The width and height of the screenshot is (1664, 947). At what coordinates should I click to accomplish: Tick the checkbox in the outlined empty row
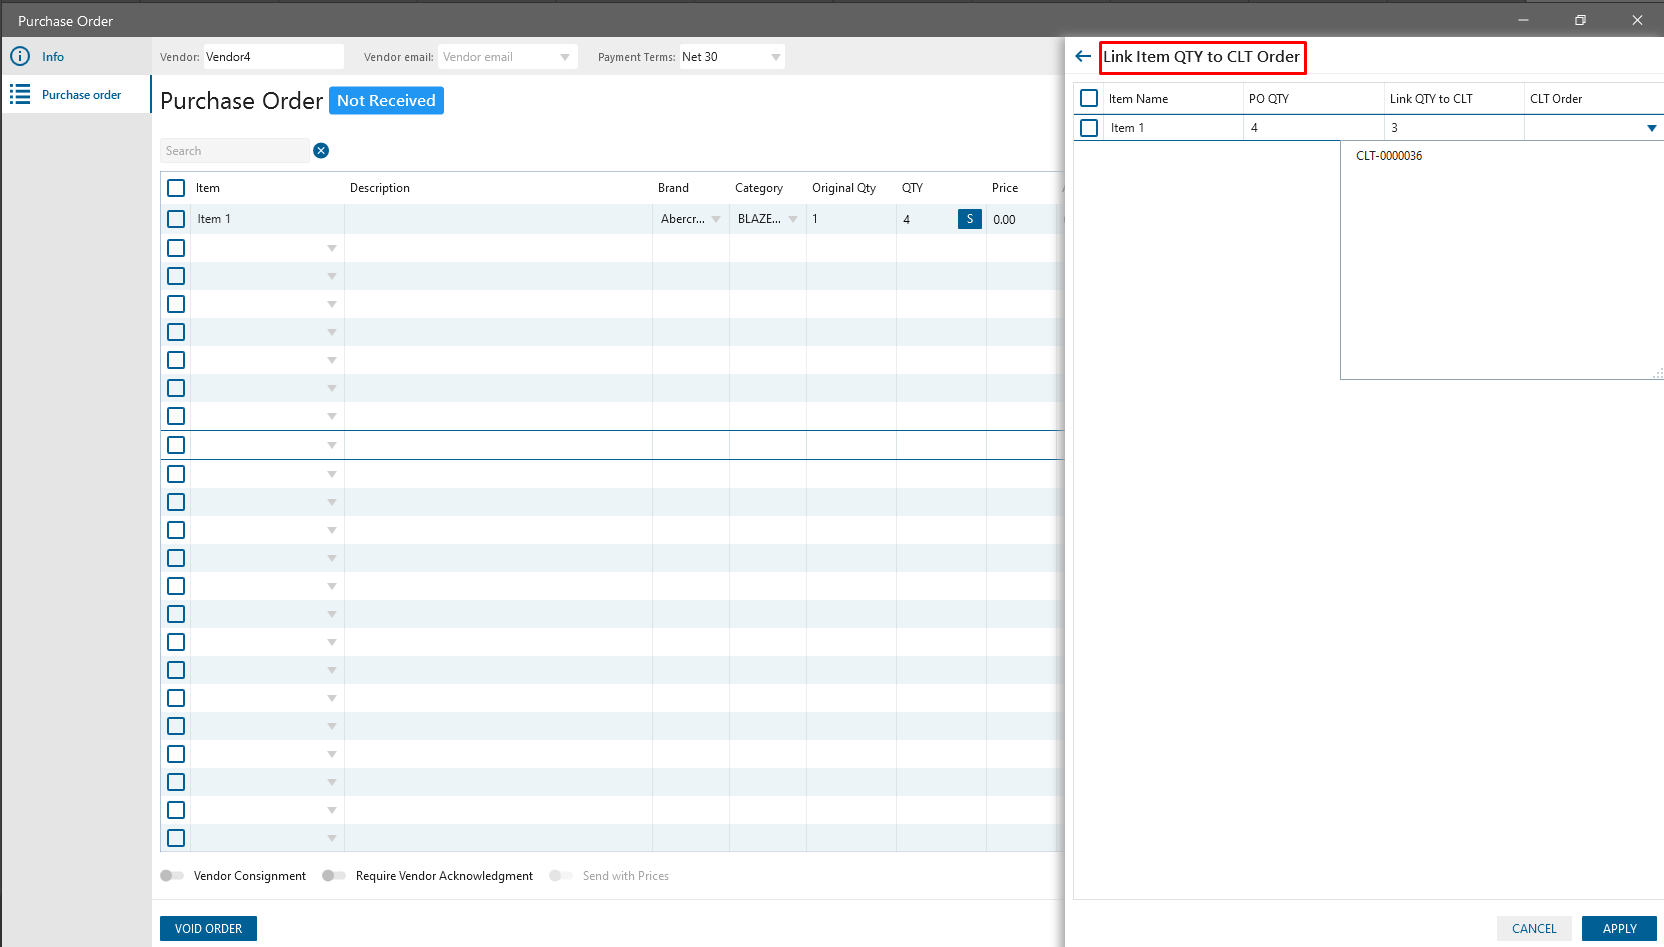click(x=176, y=445)
